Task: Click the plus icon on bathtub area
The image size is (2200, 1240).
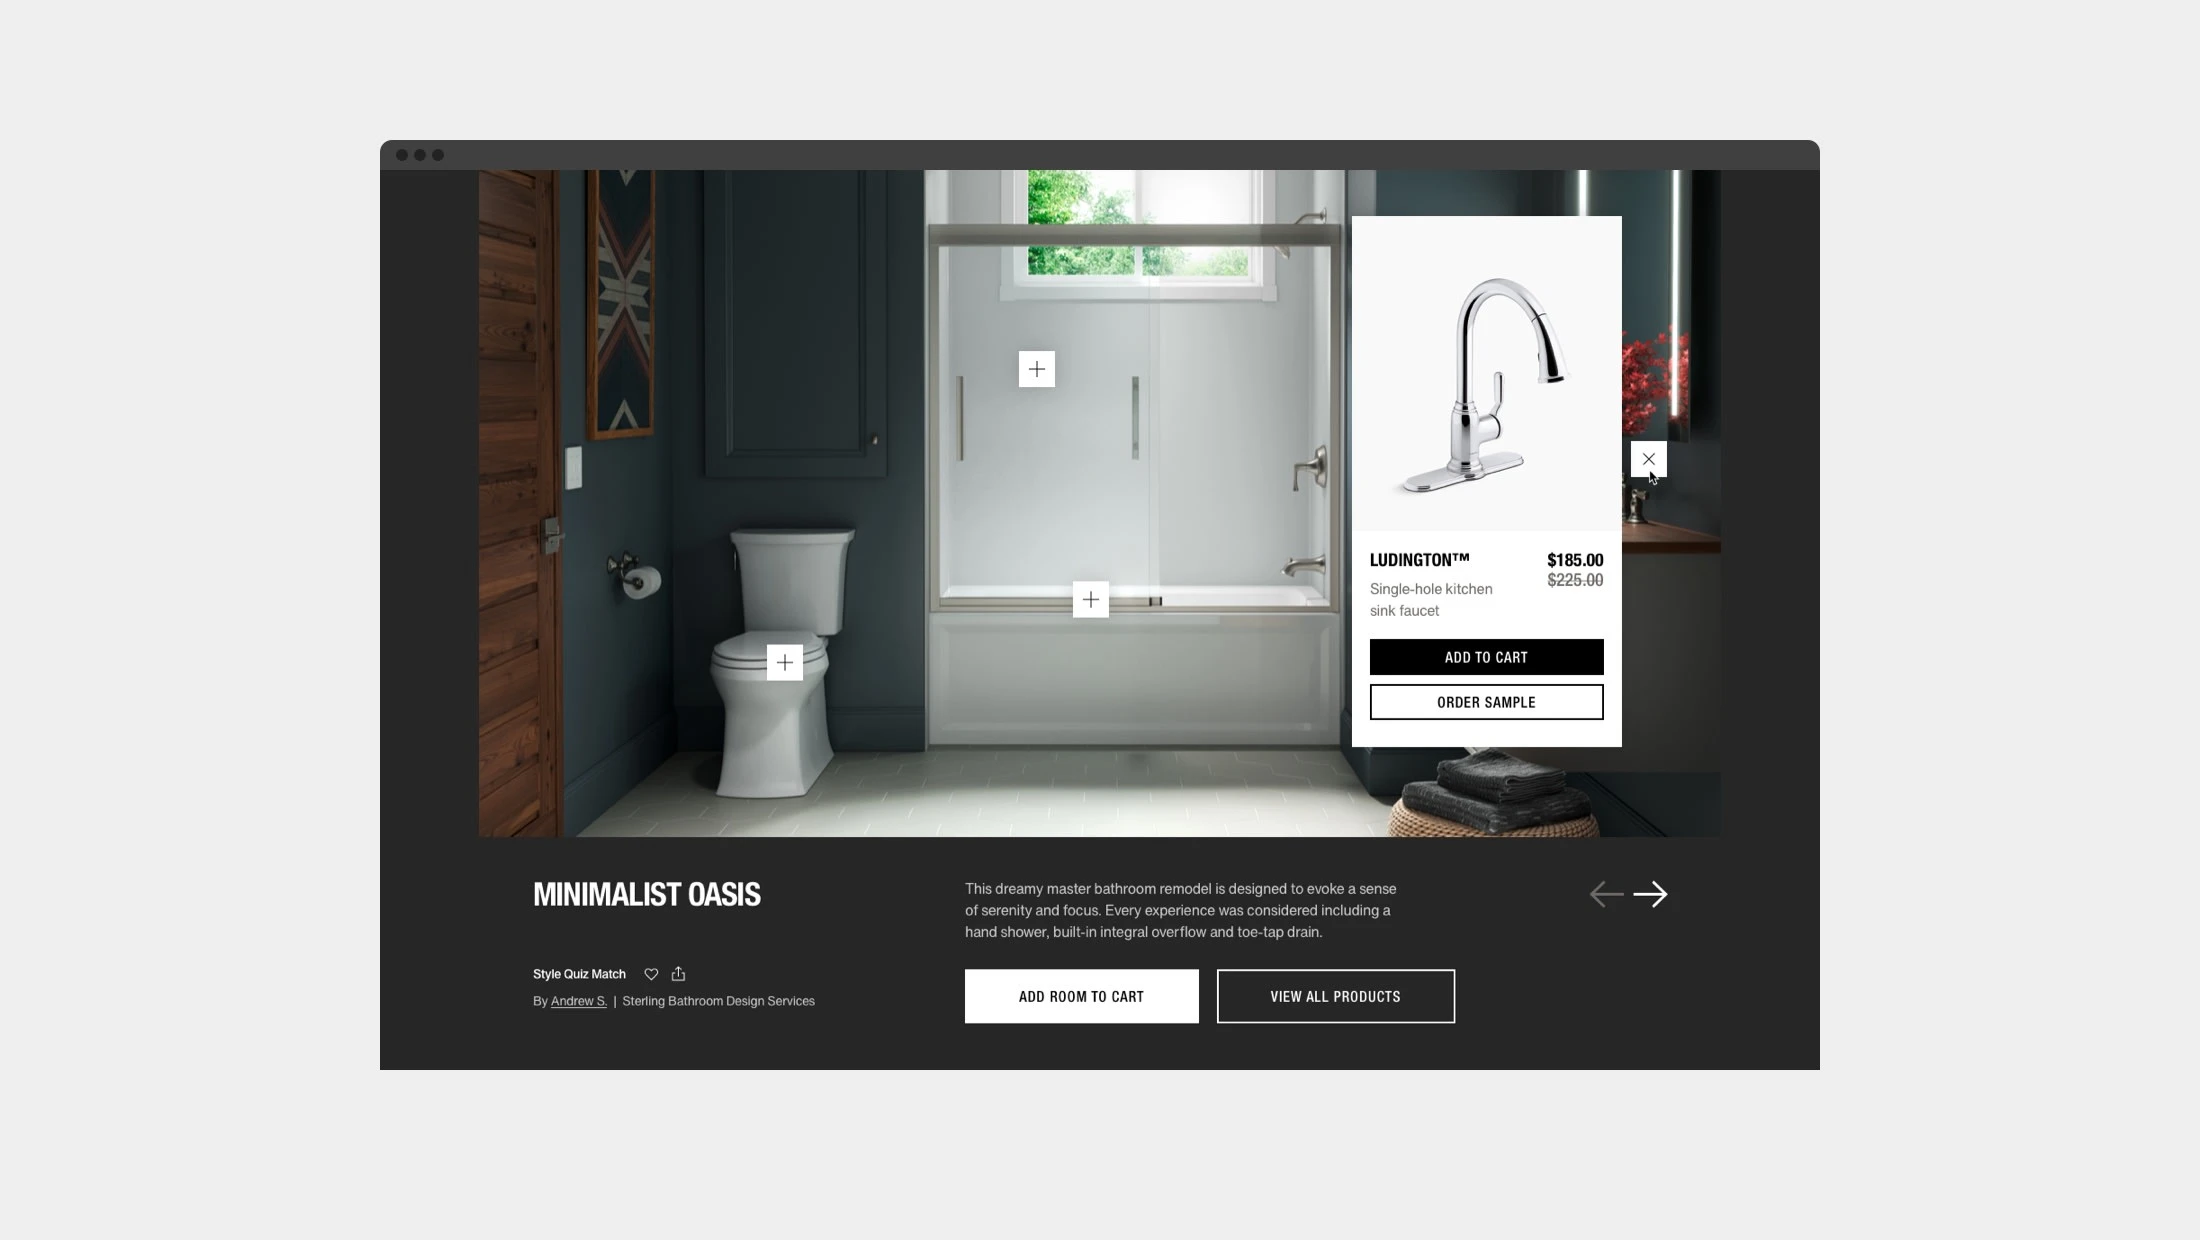Action: (1089, 600)
